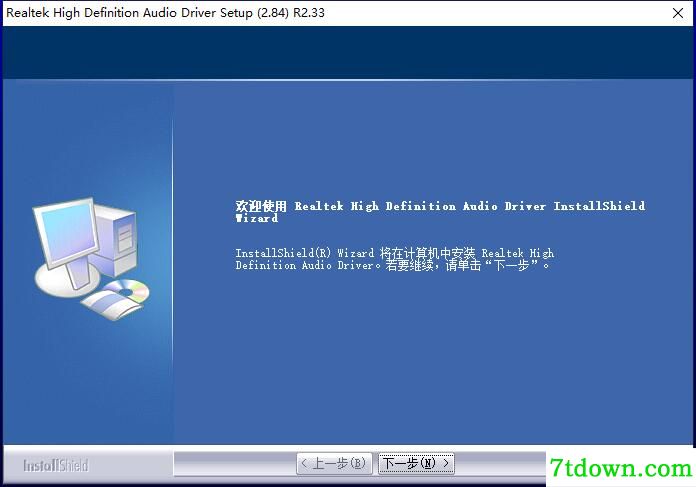Click the InstallShield logo
Image resolution: width=696 pixels, height=487 pixels.
pyautogui.click(x=56, y=465)
